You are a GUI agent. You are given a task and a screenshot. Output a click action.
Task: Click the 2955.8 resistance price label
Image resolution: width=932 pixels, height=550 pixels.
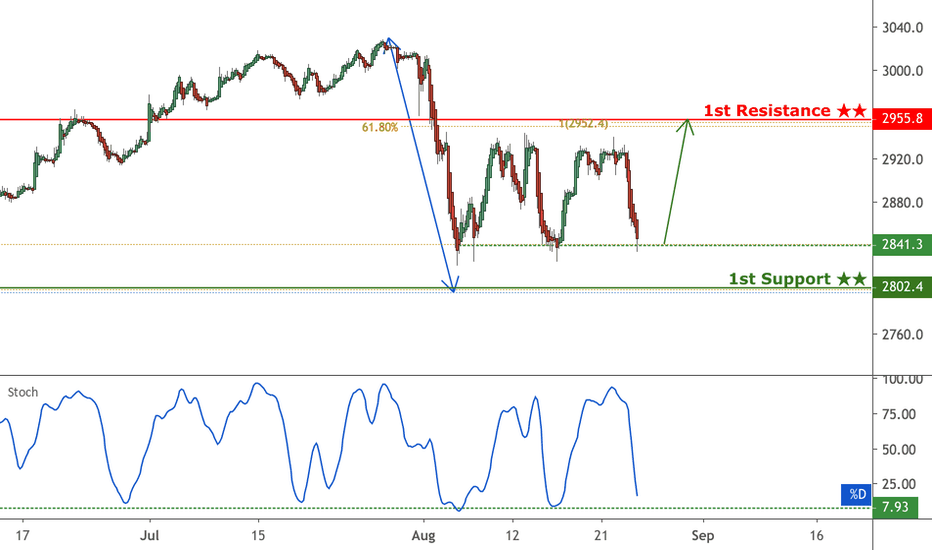point(902,118)
